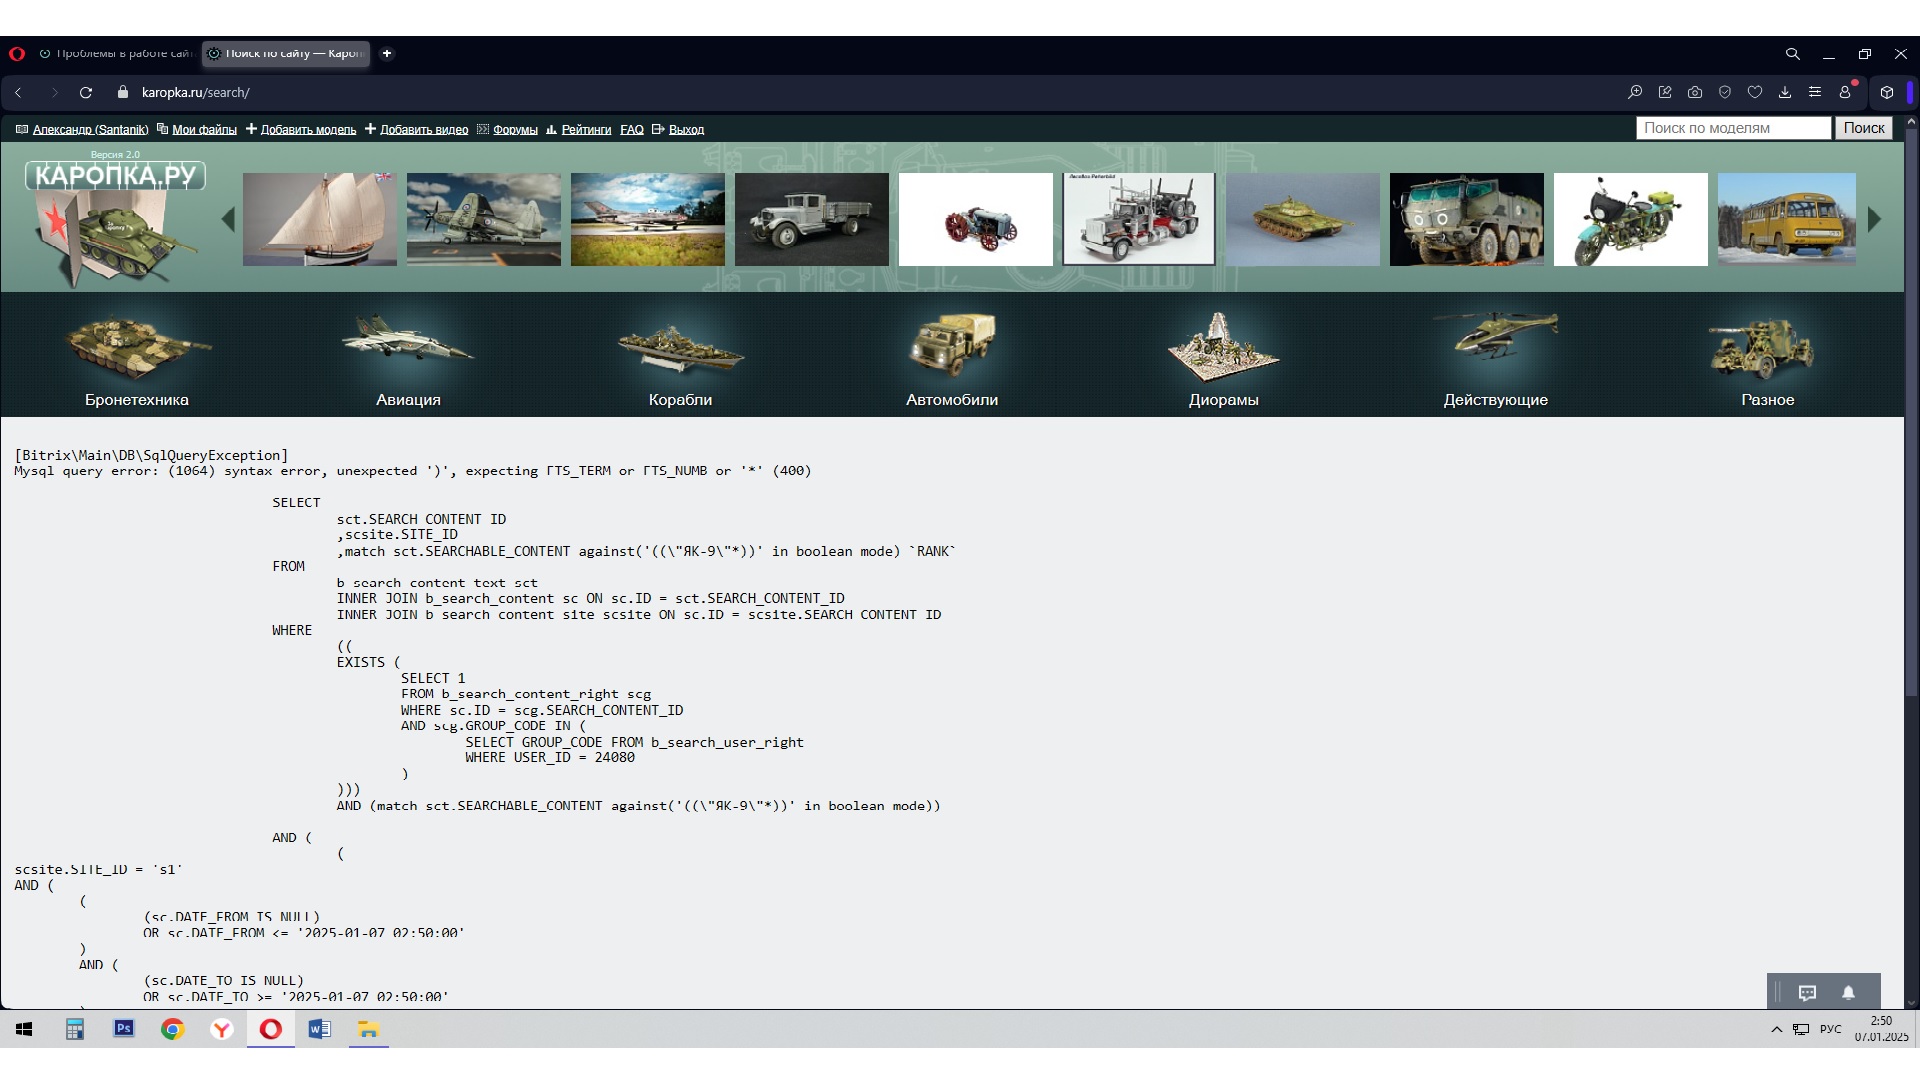
Task: Click the Добавить модель link
Action: (x=308, y=130)
